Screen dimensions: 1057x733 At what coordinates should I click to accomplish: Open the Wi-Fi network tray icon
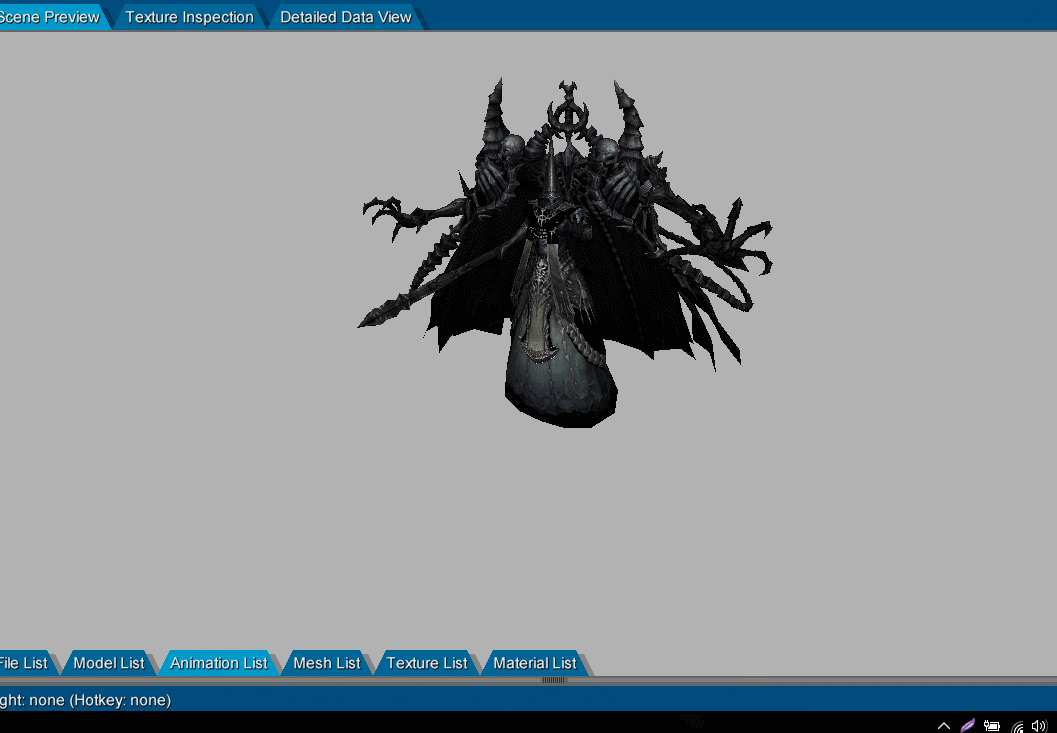pyautogui.click(x=1017, y=726)
